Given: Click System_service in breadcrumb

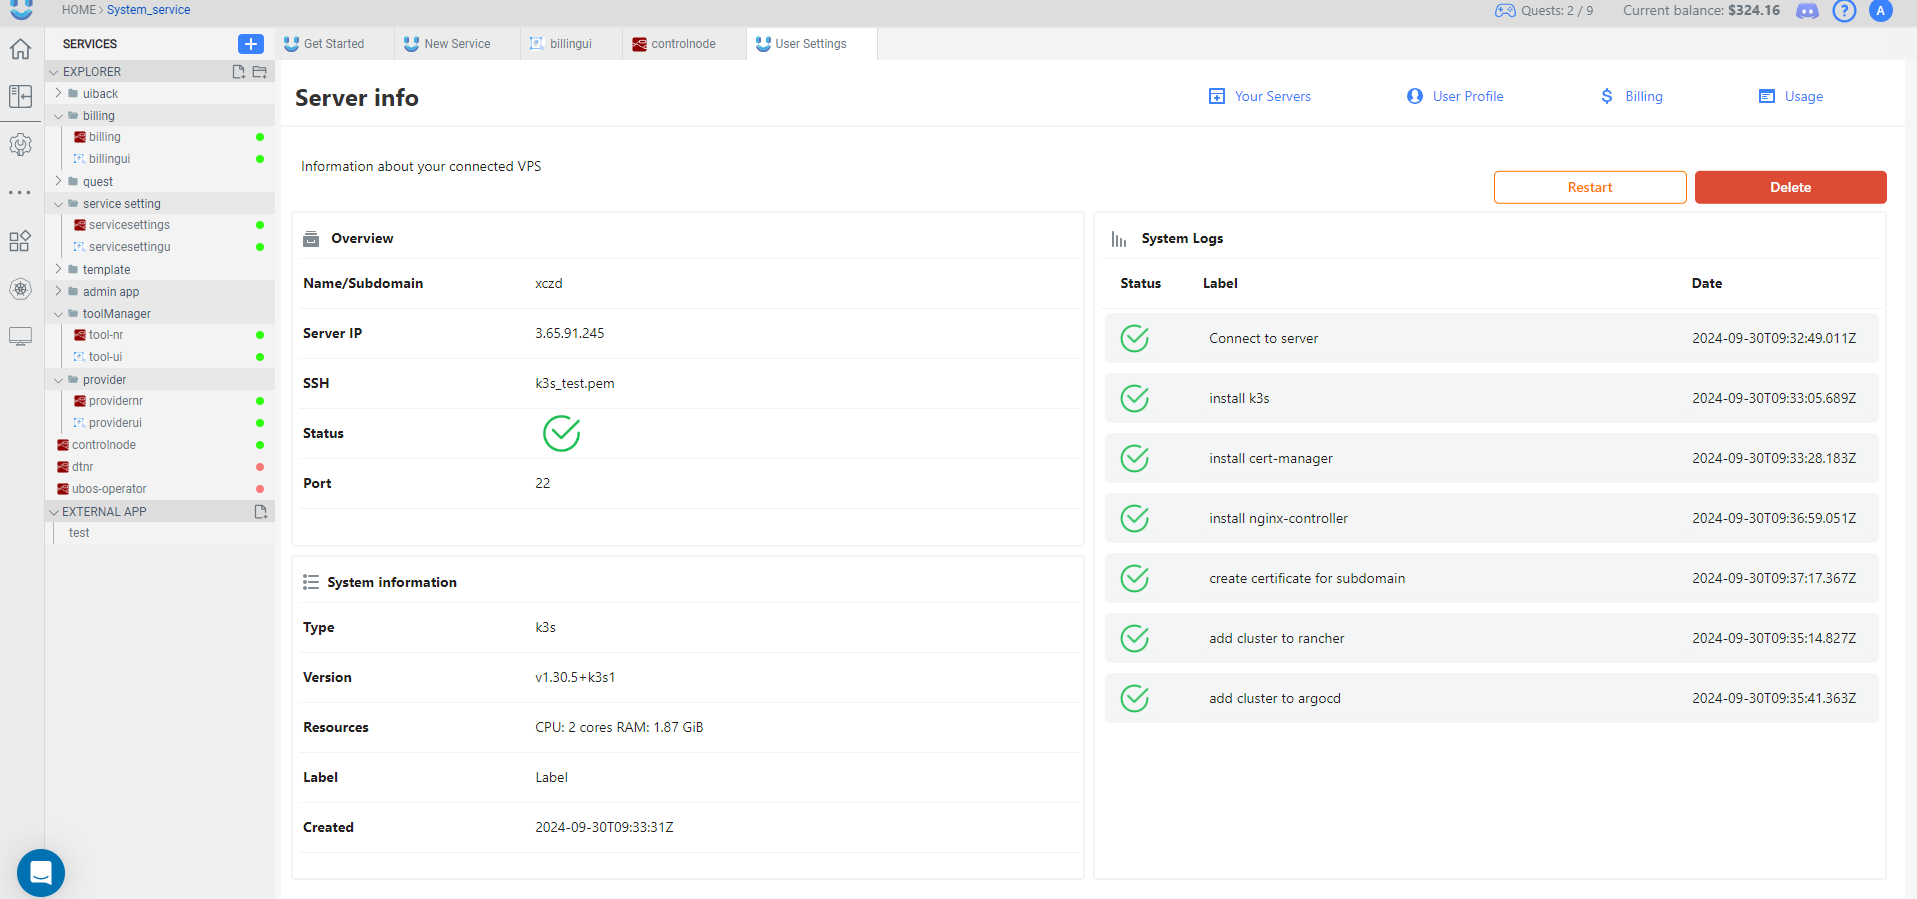Looking at the screenshot, I should tap(149, 10).
